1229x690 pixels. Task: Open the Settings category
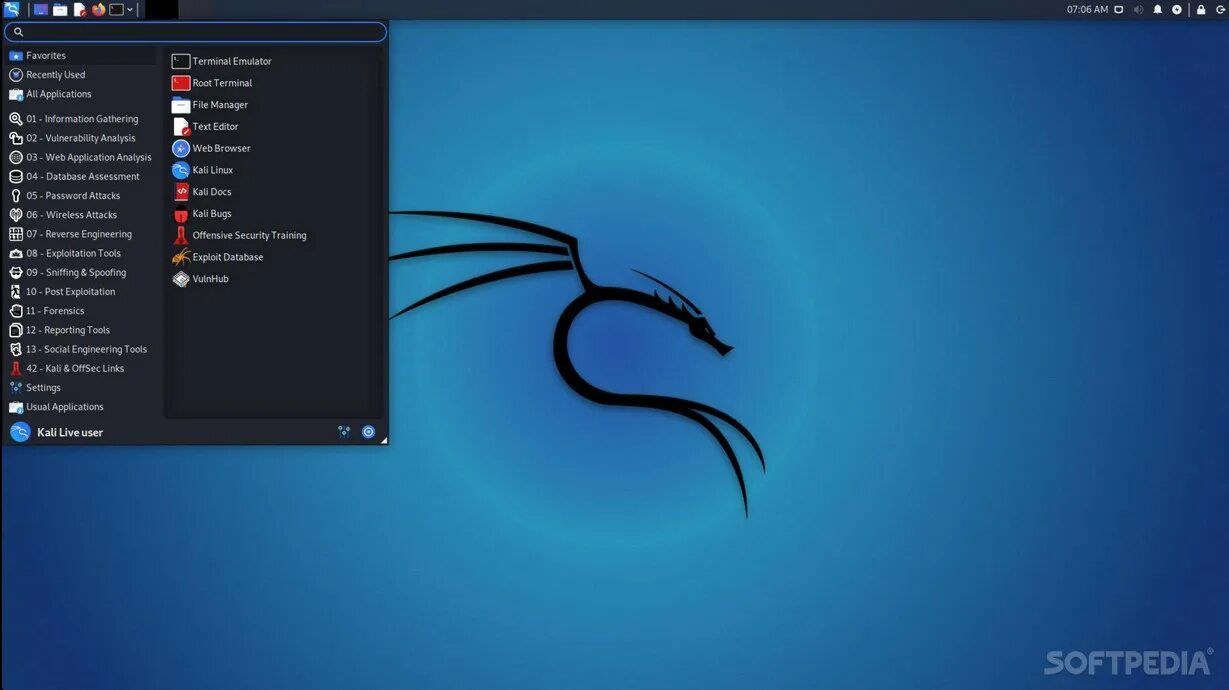(82, 388)
